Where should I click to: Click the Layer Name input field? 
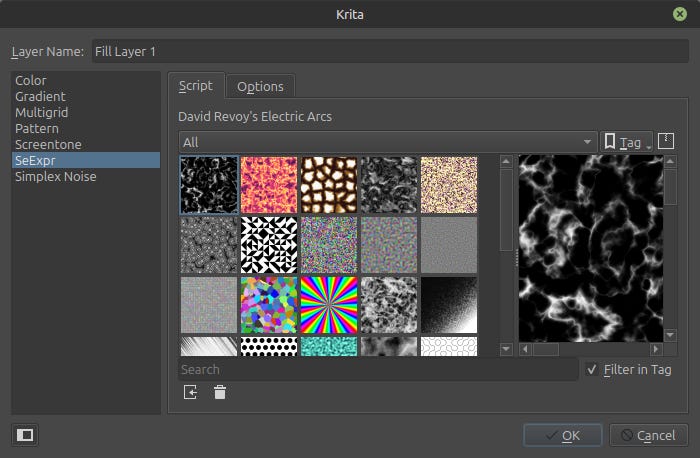[390, 51]
